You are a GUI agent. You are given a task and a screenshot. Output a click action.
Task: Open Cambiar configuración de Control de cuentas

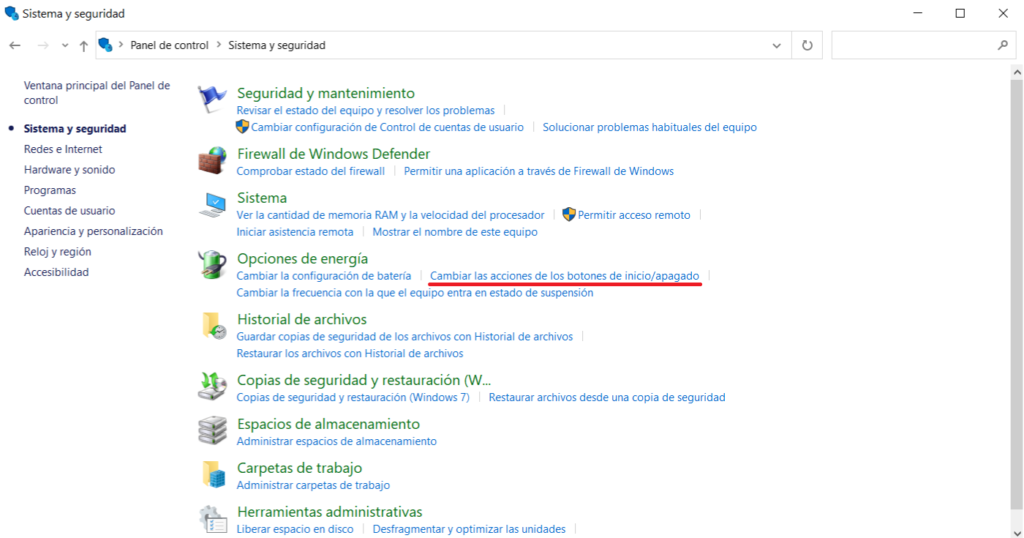[387, 127]
